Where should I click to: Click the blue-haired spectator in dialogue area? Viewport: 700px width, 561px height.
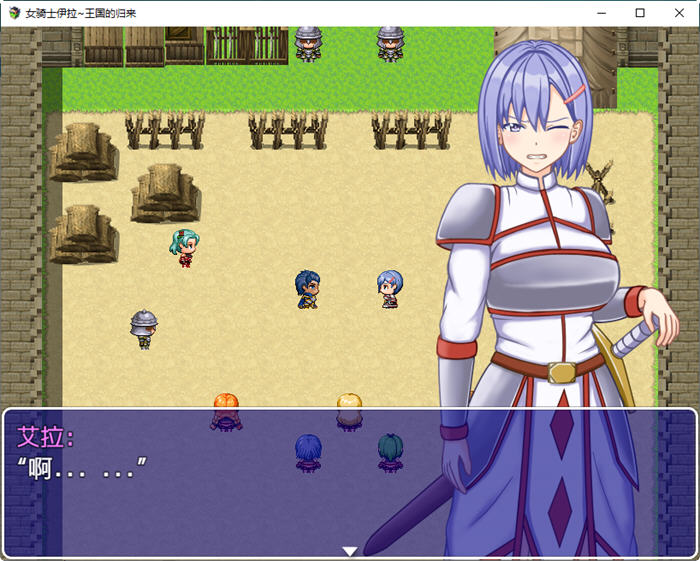click(308, 453)
